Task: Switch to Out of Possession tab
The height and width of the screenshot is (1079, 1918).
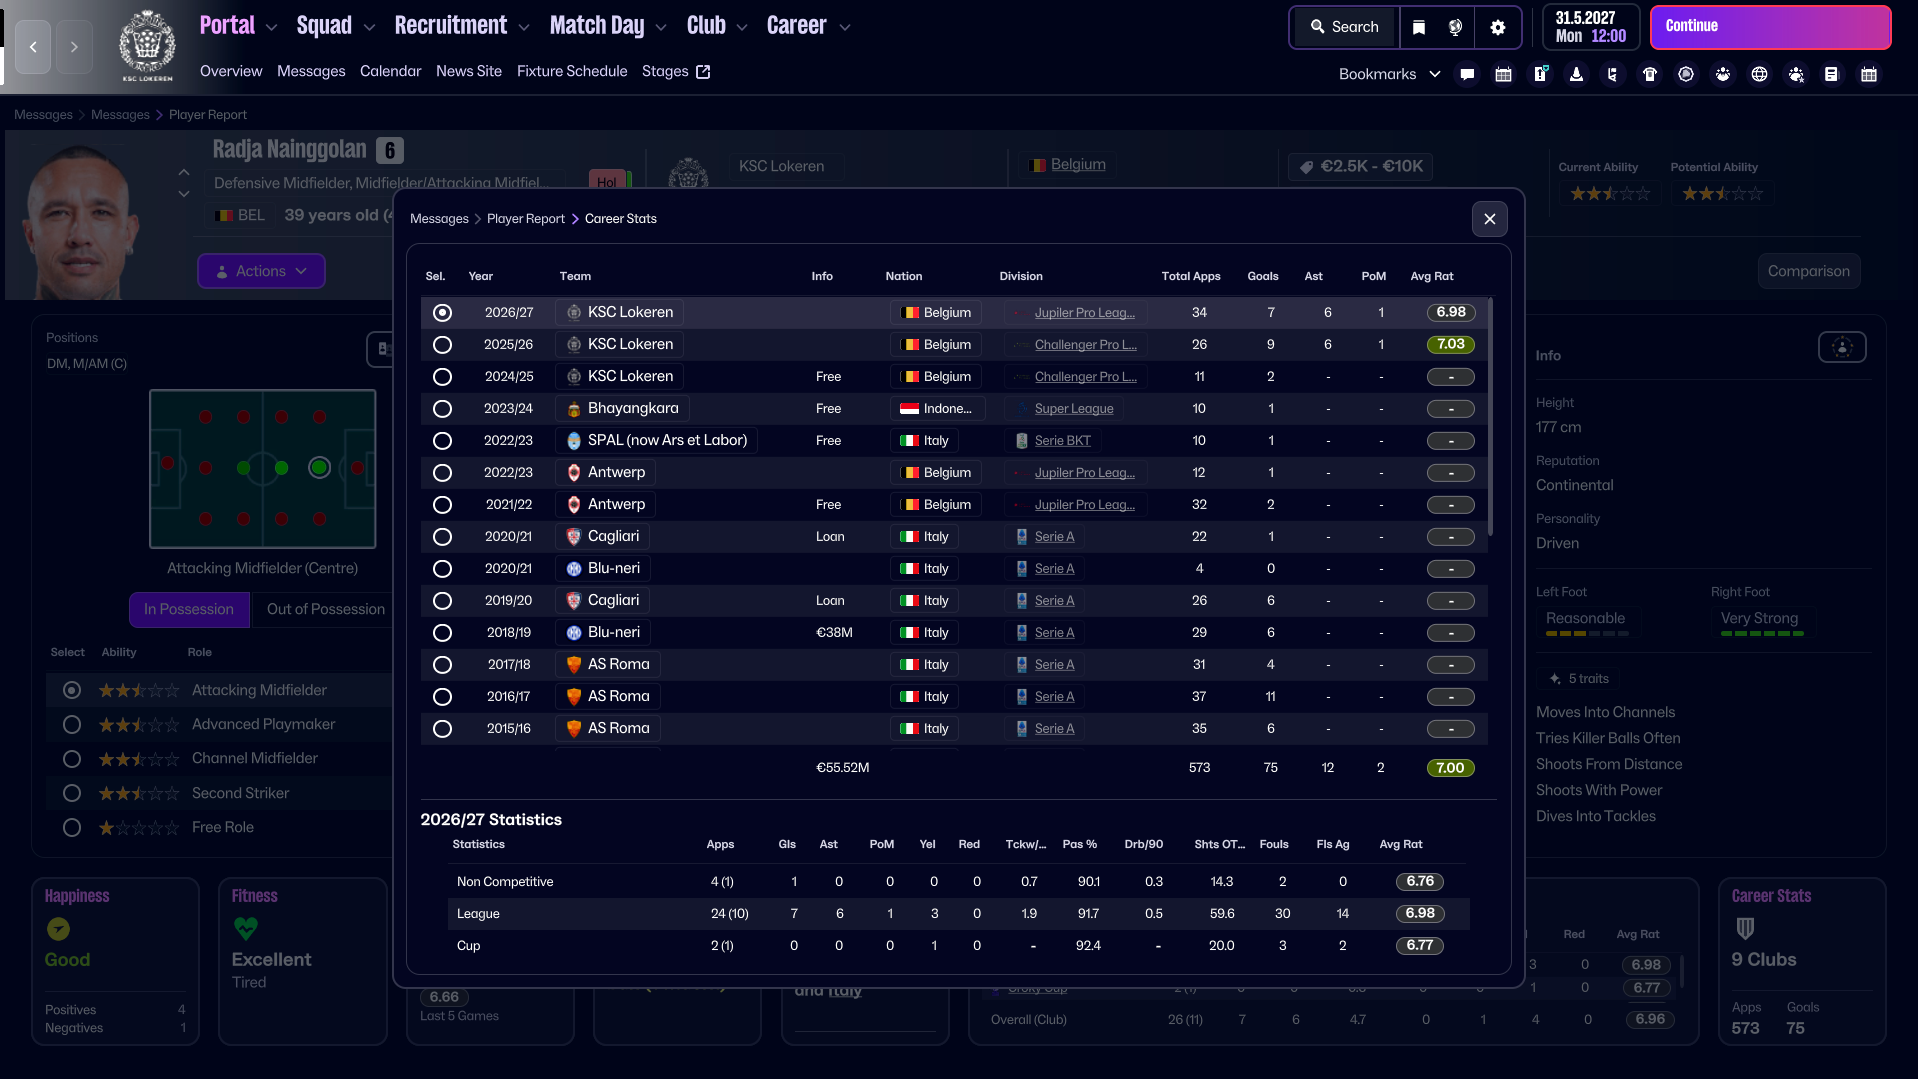Action: pyautogui.click(x=325, y=609)
